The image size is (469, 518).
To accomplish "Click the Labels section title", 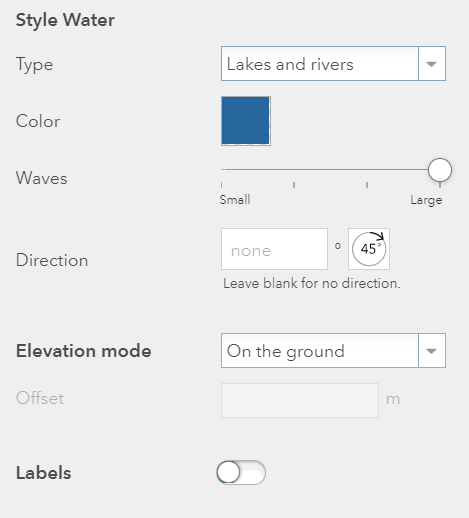I will pyautogui.click(x=44, y=473).
